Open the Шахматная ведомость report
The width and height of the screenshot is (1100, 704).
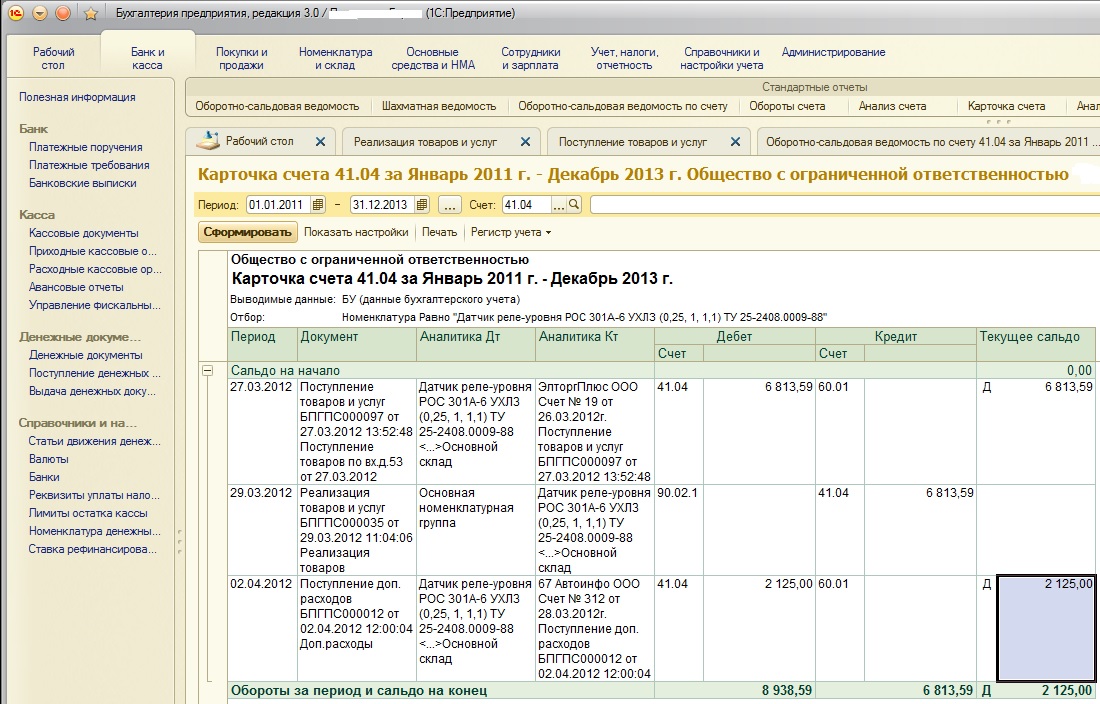coord(439,106)
